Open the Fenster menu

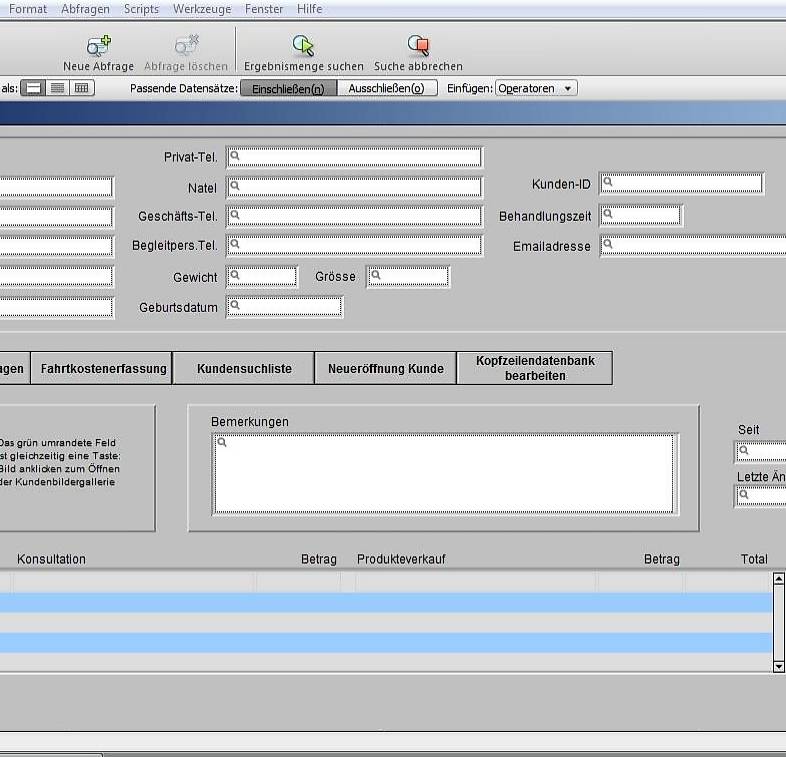tap(264, 9)
